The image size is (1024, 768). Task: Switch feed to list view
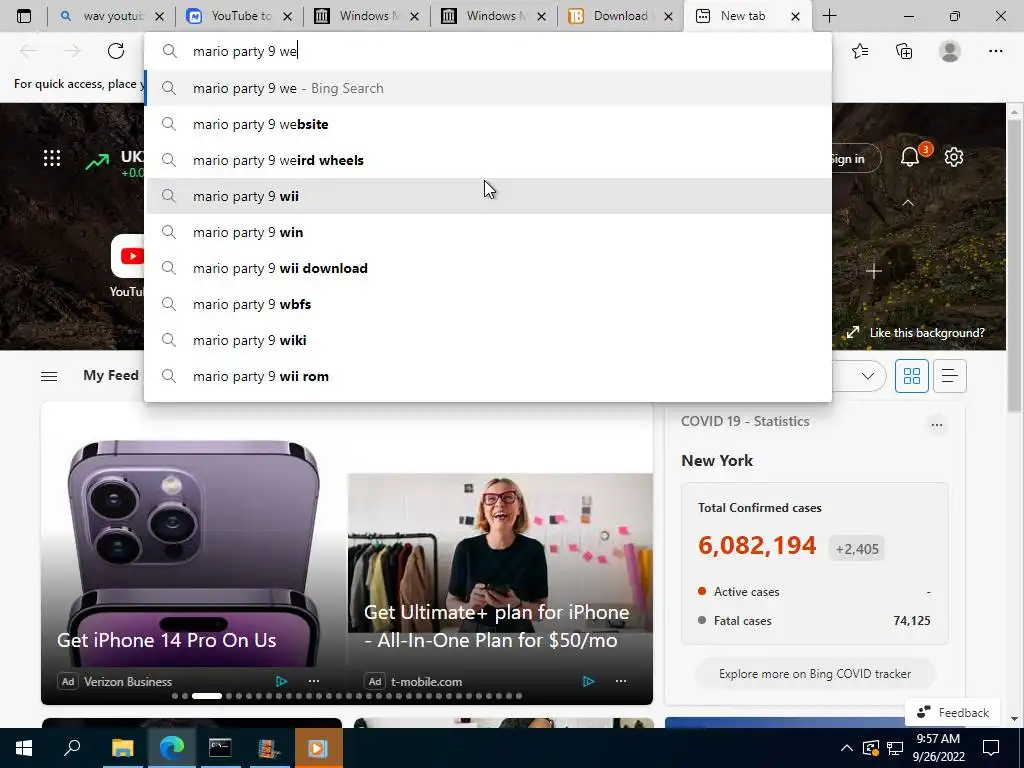click(x=950, y=376)
